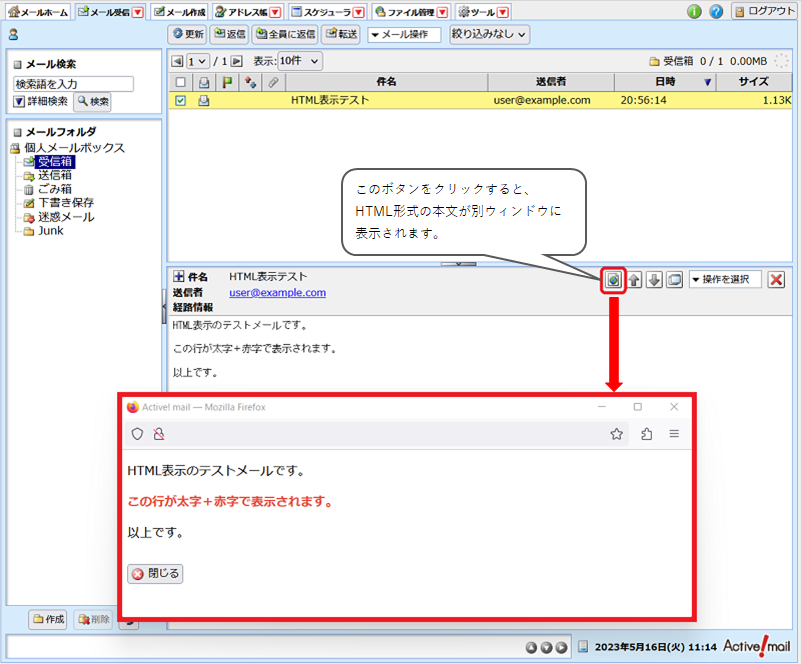
Task: Go to next mail with down arrow
Action: pyautogui.click(x=654, y=280)
